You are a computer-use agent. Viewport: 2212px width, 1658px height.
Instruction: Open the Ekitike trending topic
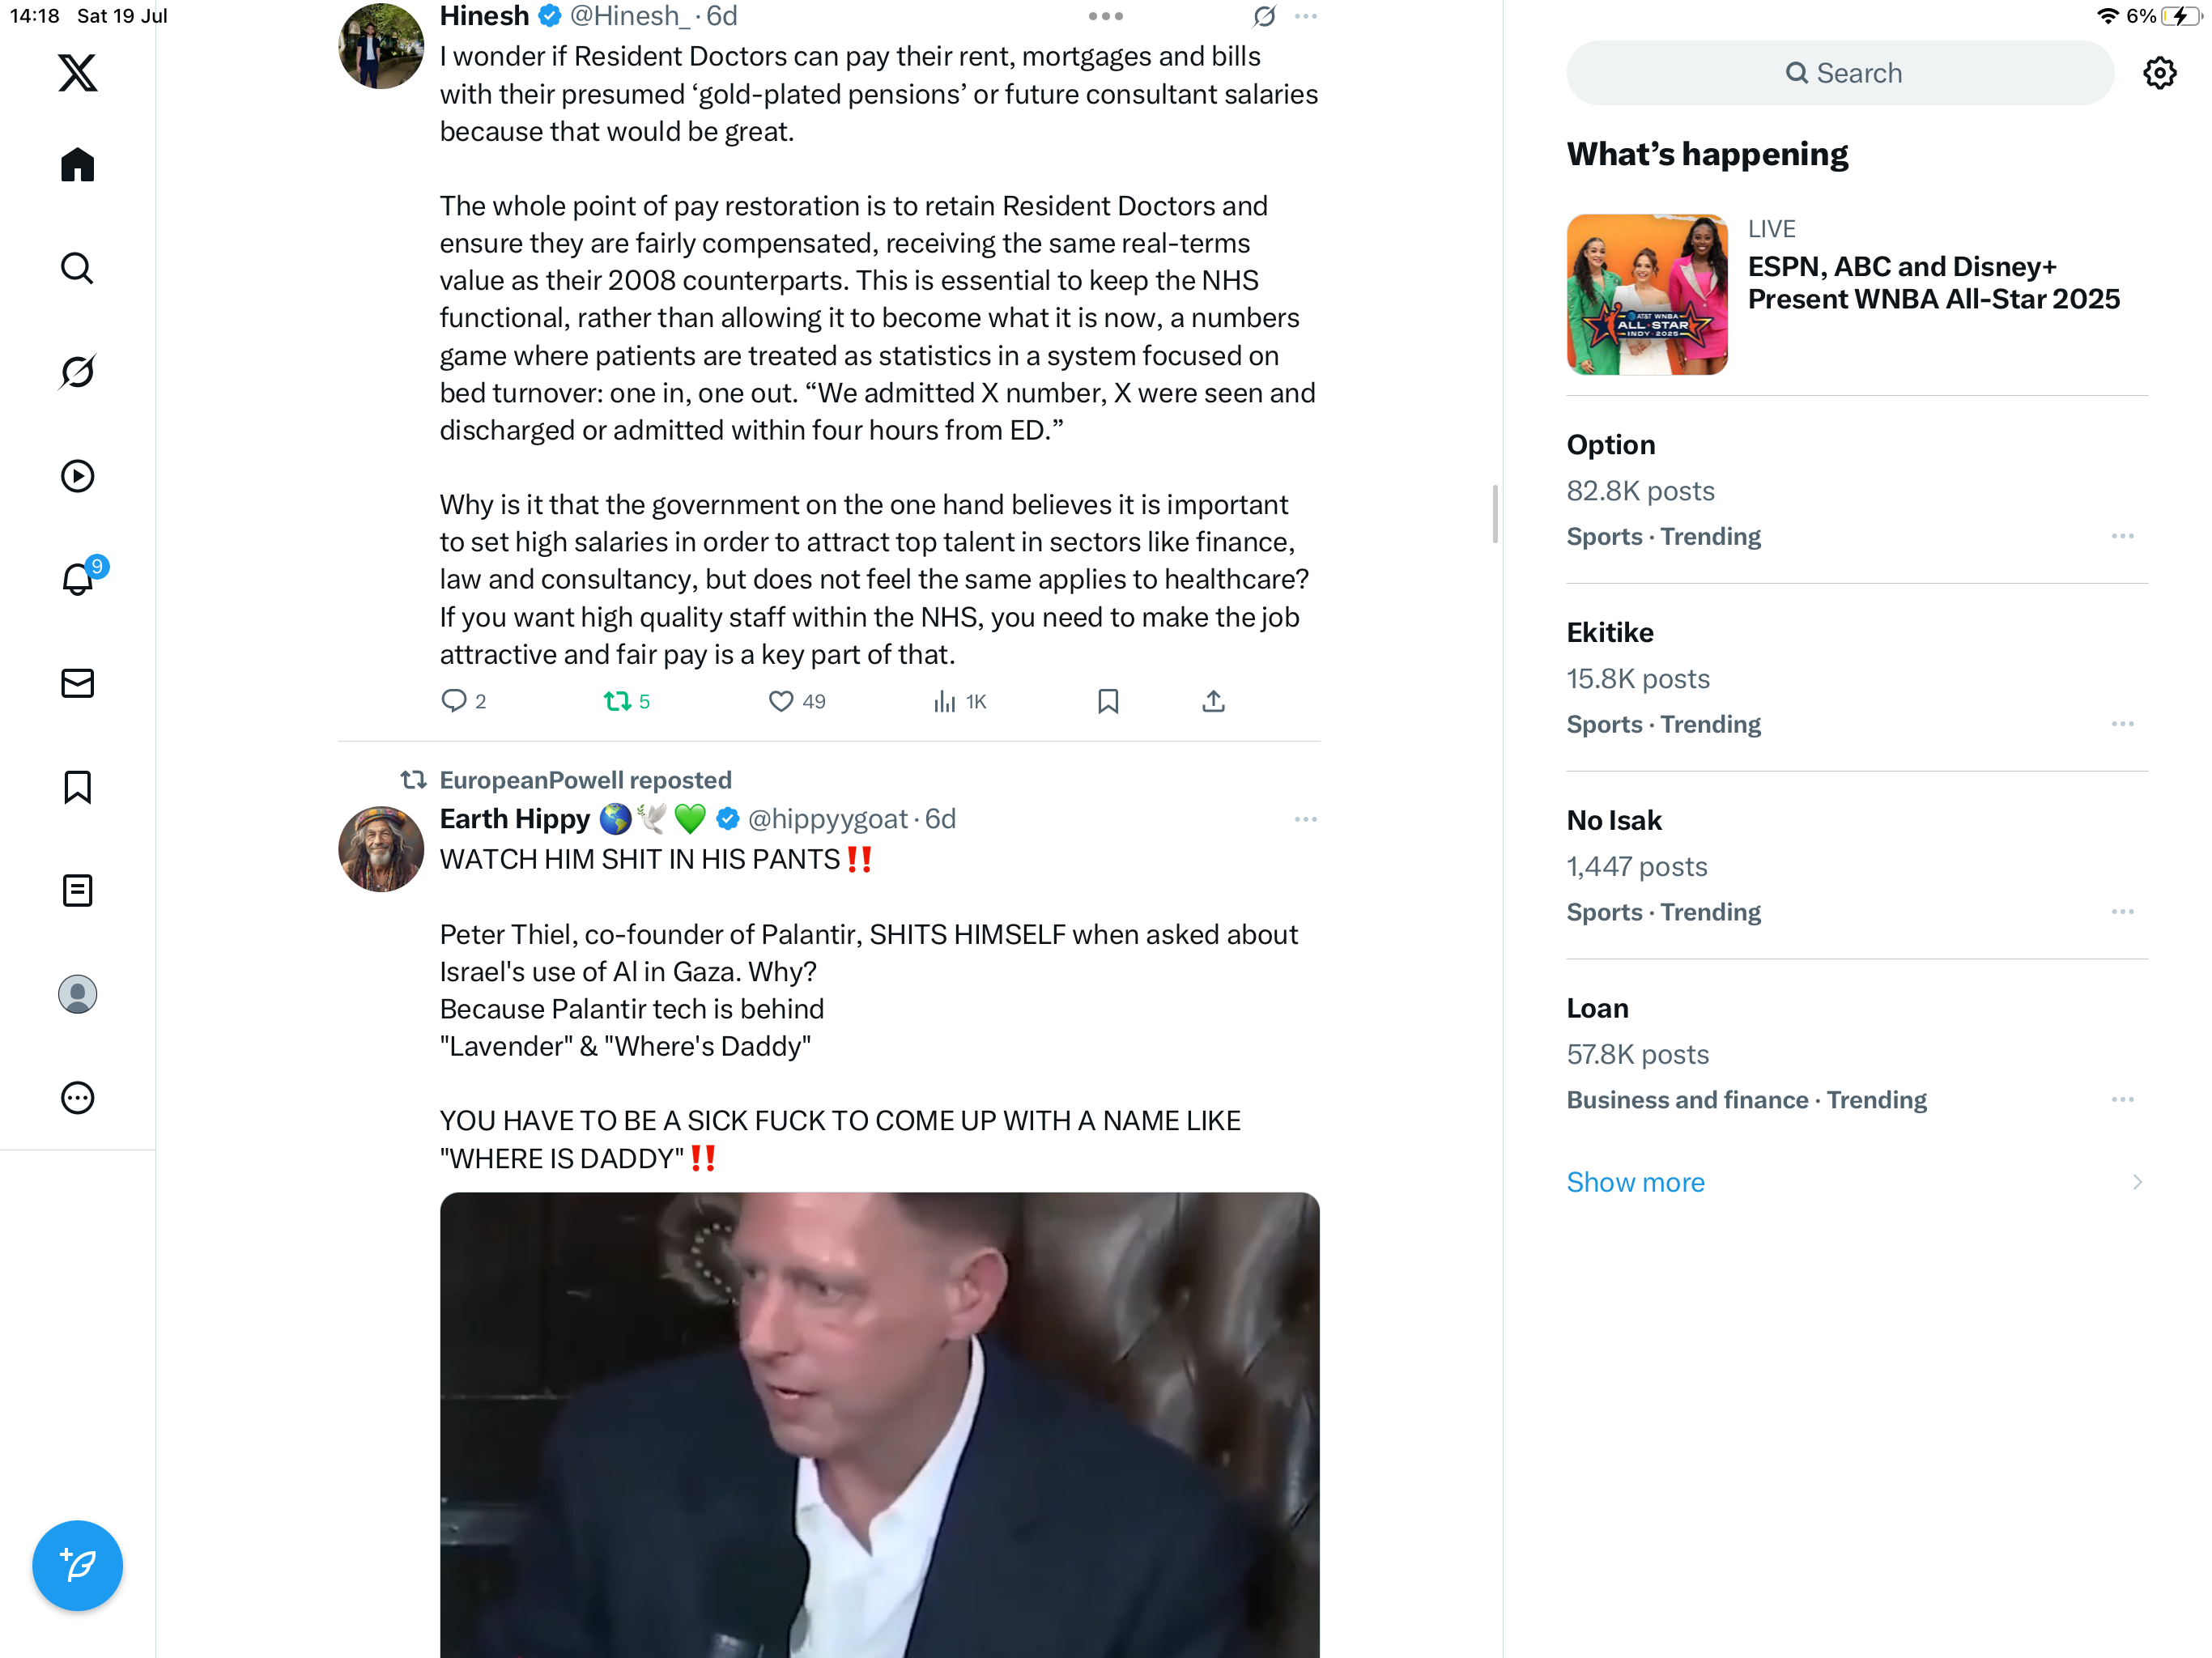coord(1857,678)
